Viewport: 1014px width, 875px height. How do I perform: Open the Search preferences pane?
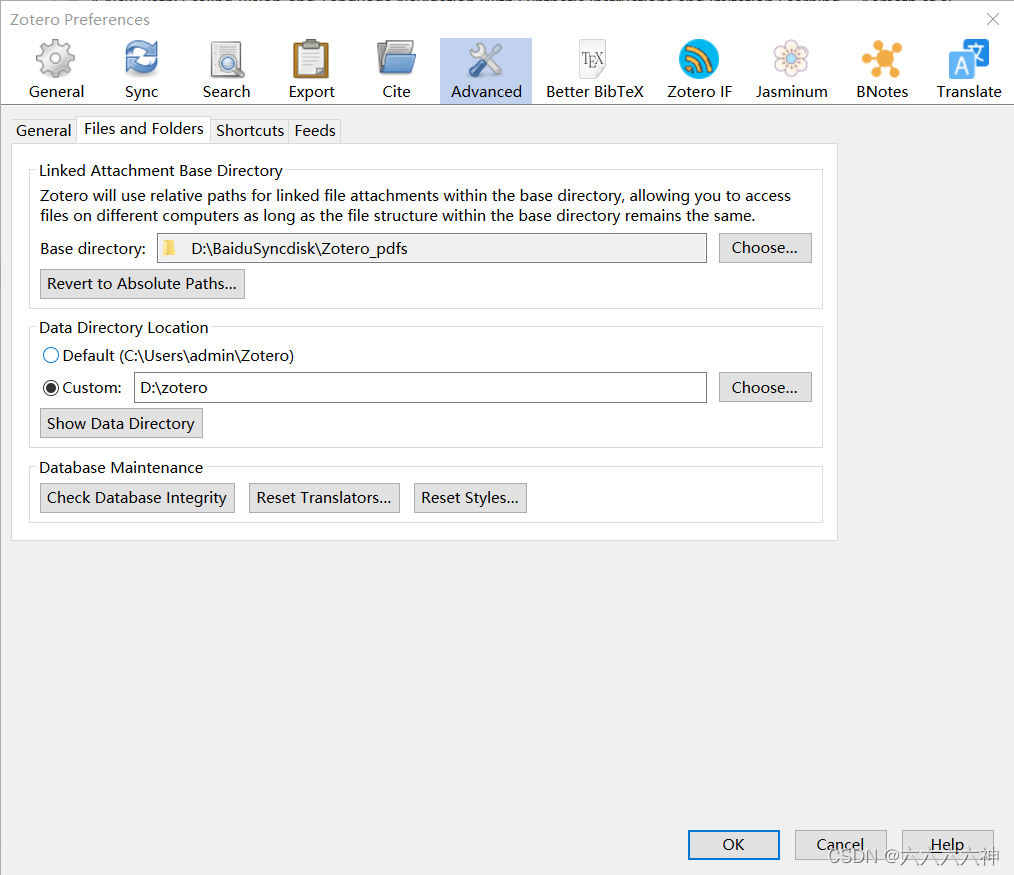tap(226, 70)
